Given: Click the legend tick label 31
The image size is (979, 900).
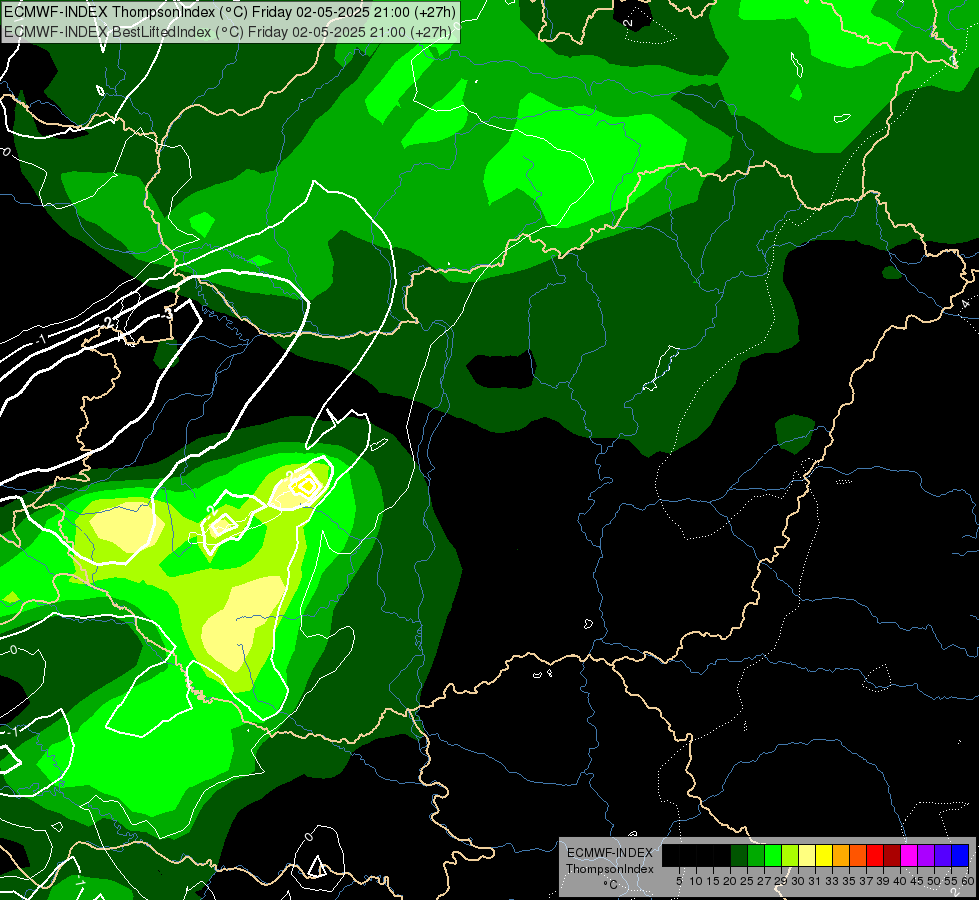Looking at the screenshot, I should click(815, 881).
